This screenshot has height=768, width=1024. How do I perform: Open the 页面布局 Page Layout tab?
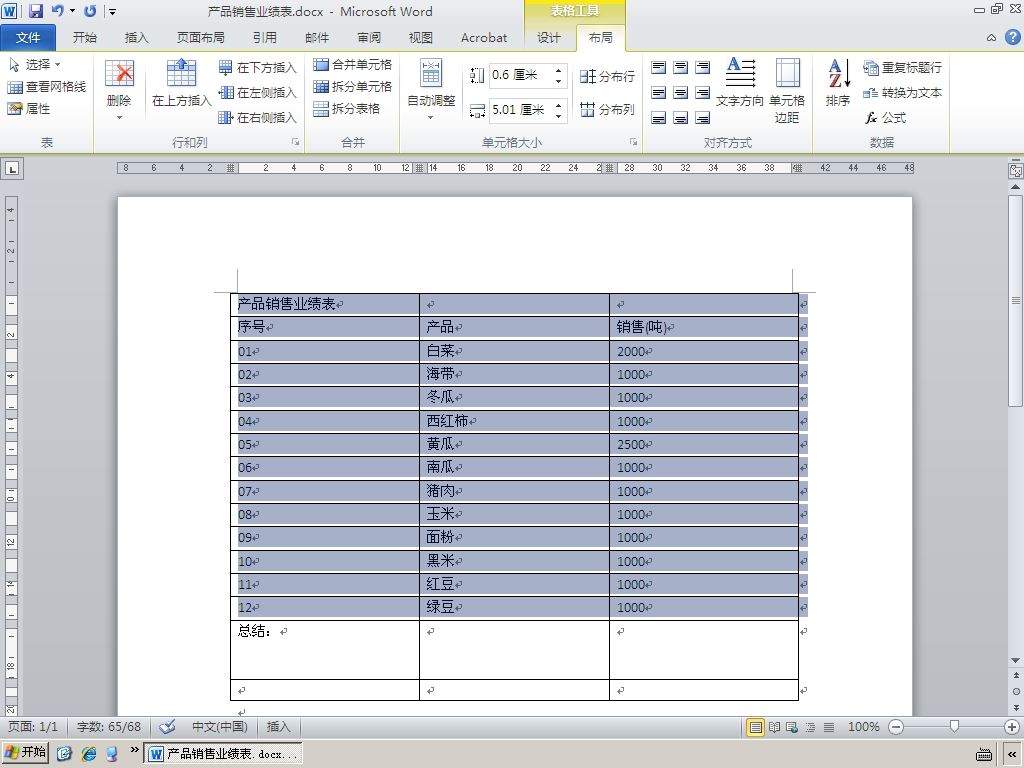tap(200, 38)
